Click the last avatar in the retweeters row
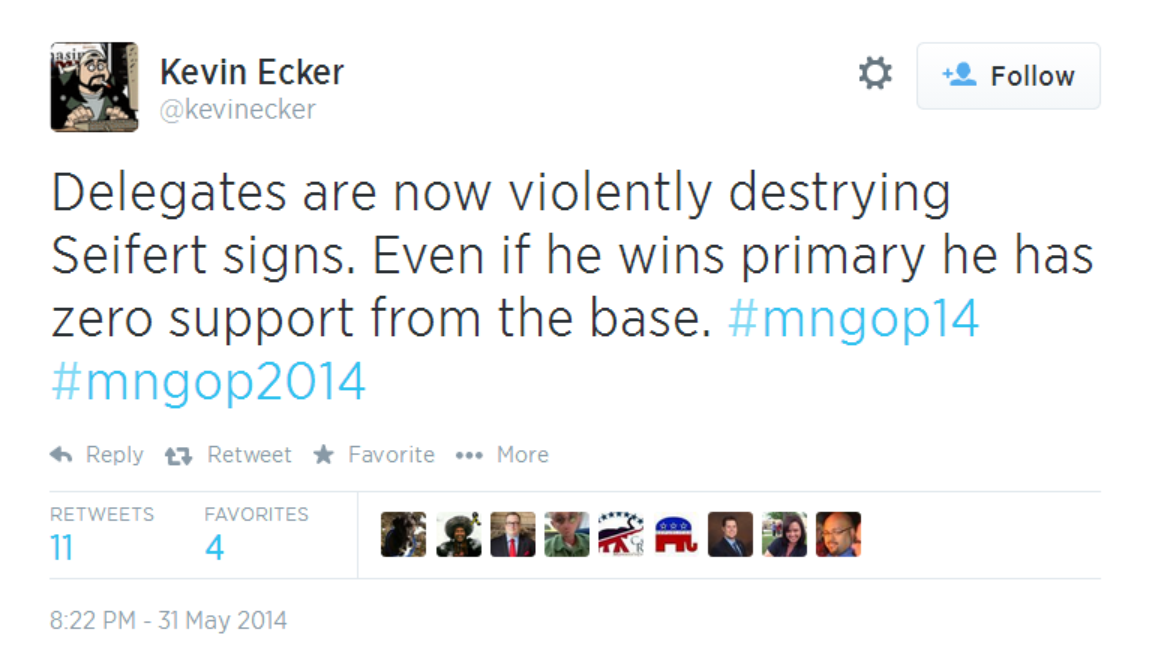The image size is (1162, 662). pos(838,534)
